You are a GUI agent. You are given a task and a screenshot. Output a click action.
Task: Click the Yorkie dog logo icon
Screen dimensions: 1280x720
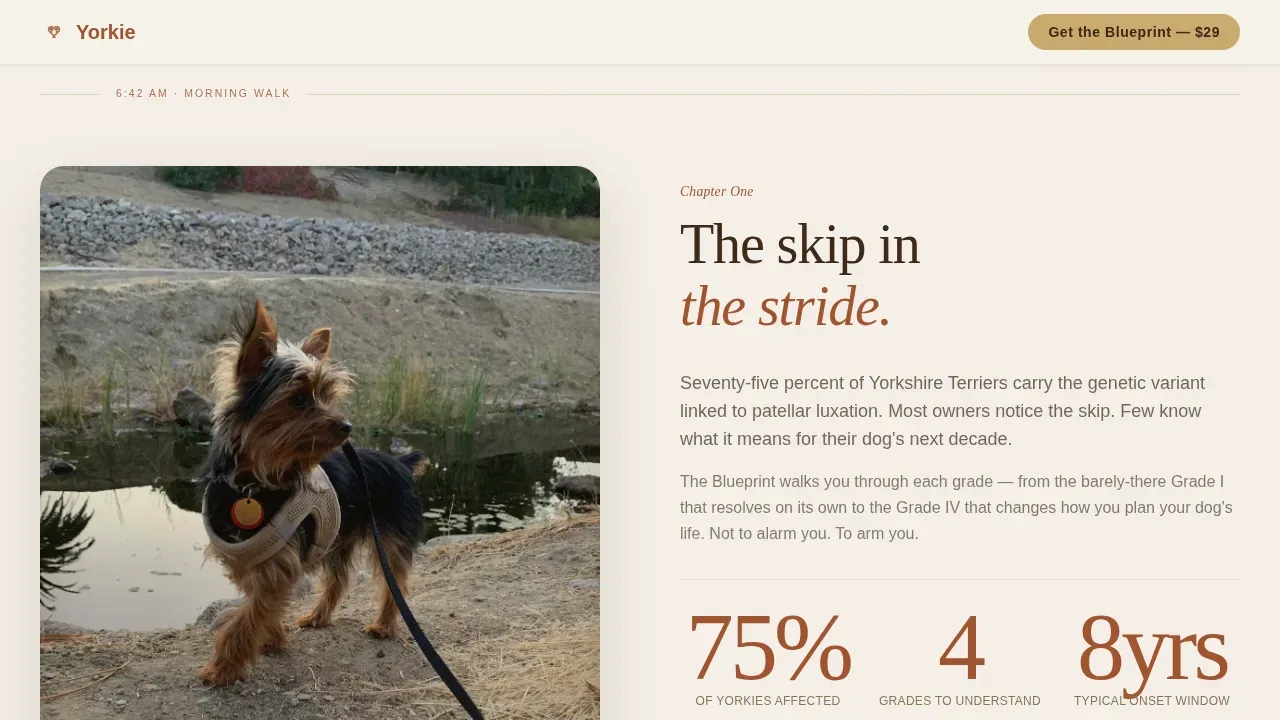[54, 32]
